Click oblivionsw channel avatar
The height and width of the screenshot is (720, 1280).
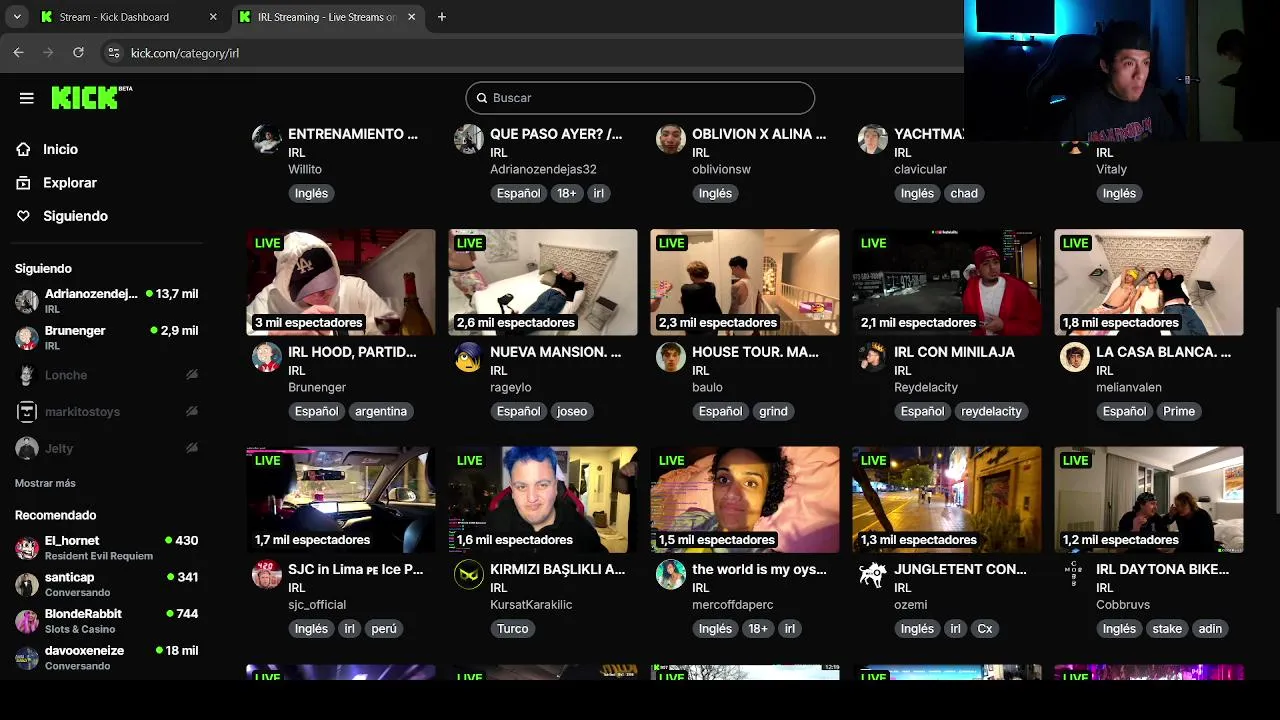[x=671, y=139]
